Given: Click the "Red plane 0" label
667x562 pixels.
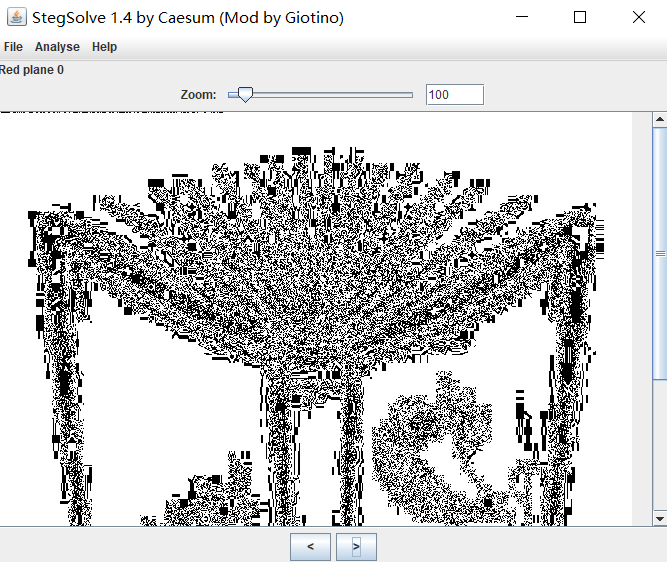Looking at the screenshot, I should click(32, 70).
